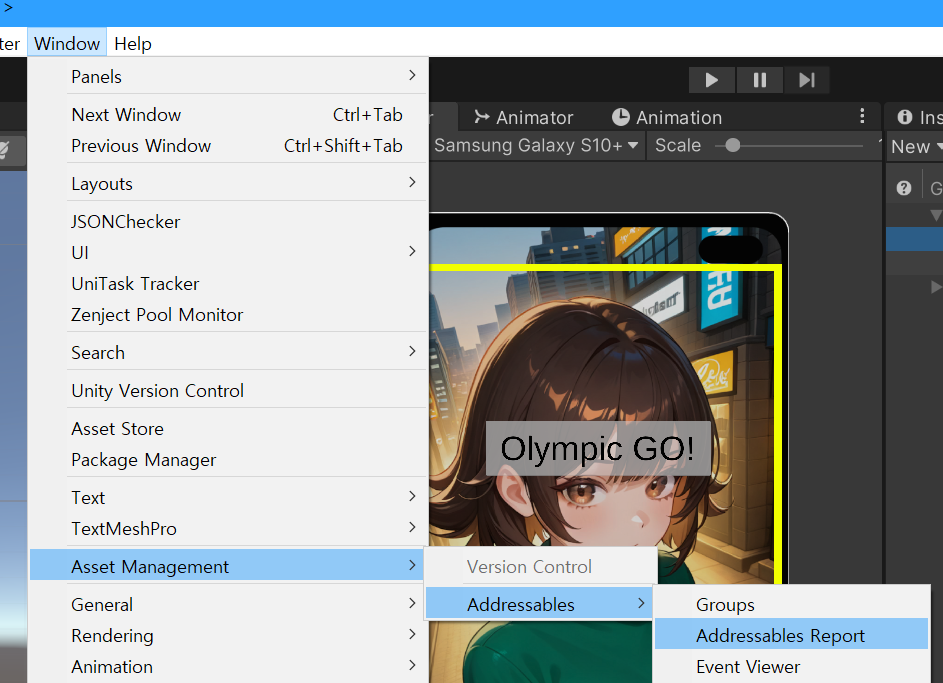Viewport: 943px width, 683px height.
Task: Open the Asset Store entry
Action: [x=229, y=428]
